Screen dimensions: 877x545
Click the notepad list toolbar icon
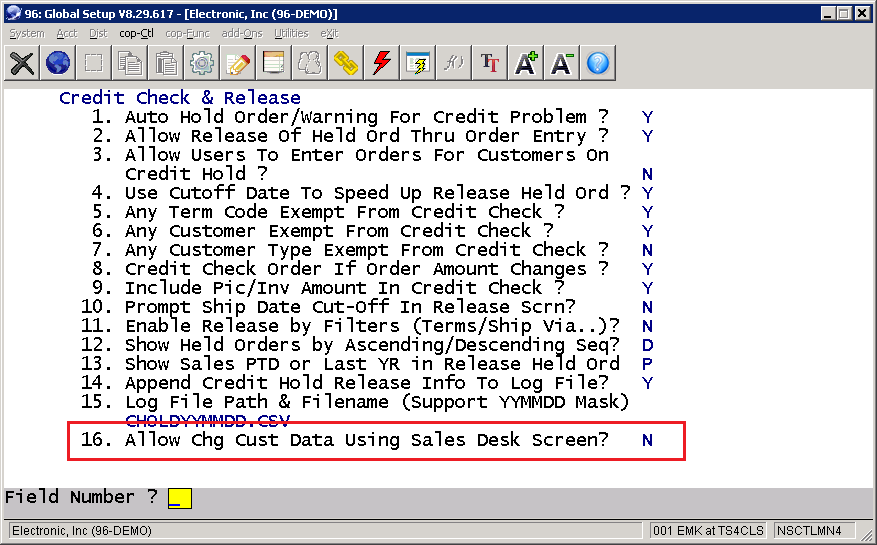click(273, 63)
